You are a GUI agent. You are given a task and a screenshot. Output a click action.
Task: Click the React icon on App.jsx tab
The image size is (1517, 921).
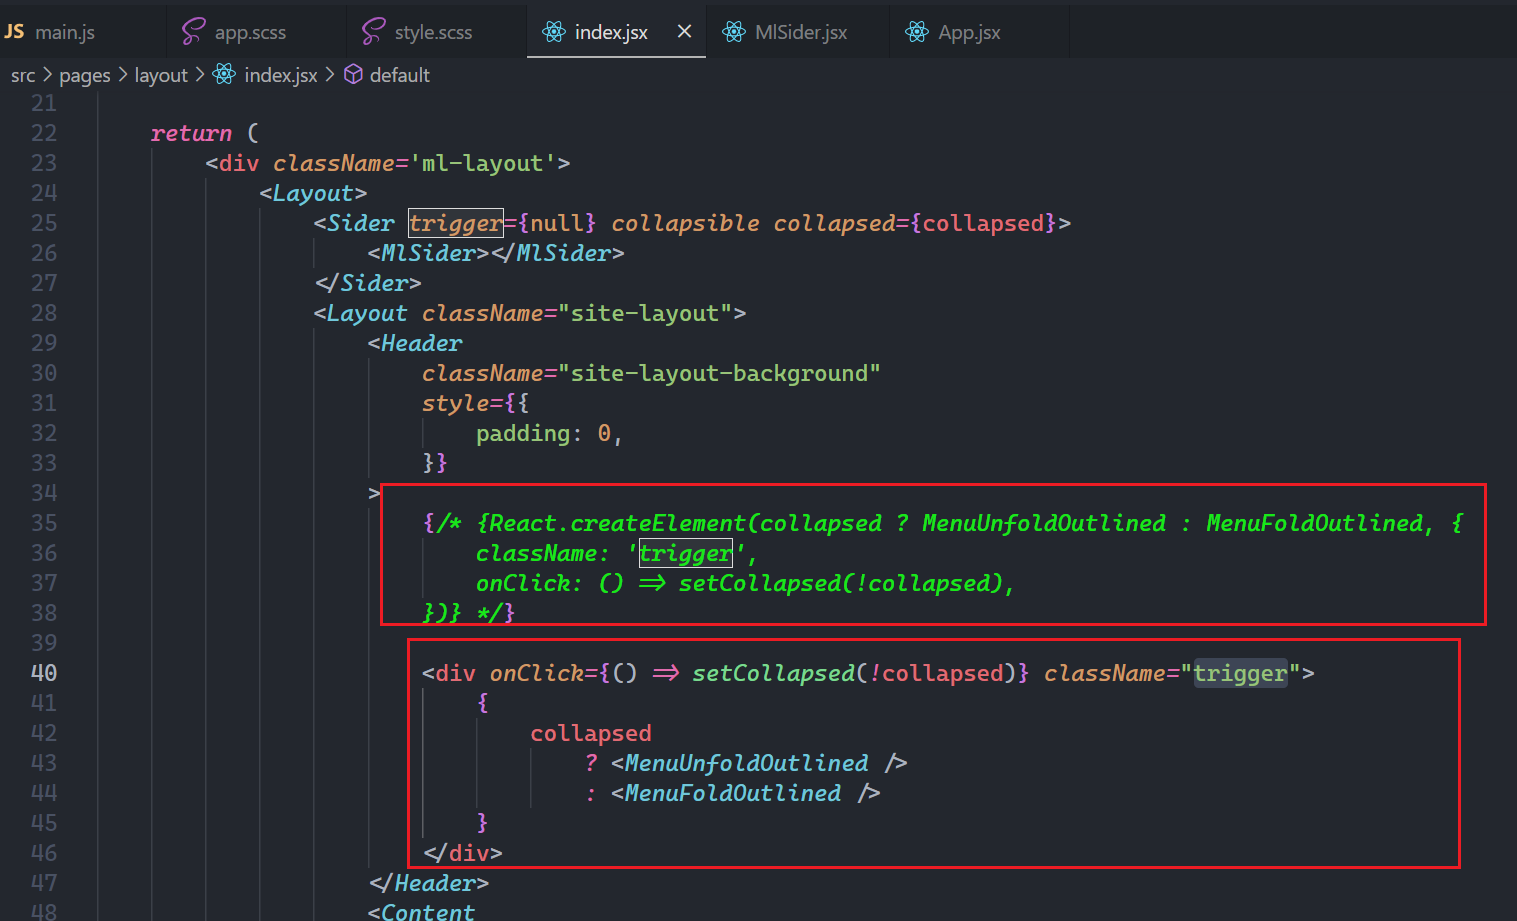[916, 32]
